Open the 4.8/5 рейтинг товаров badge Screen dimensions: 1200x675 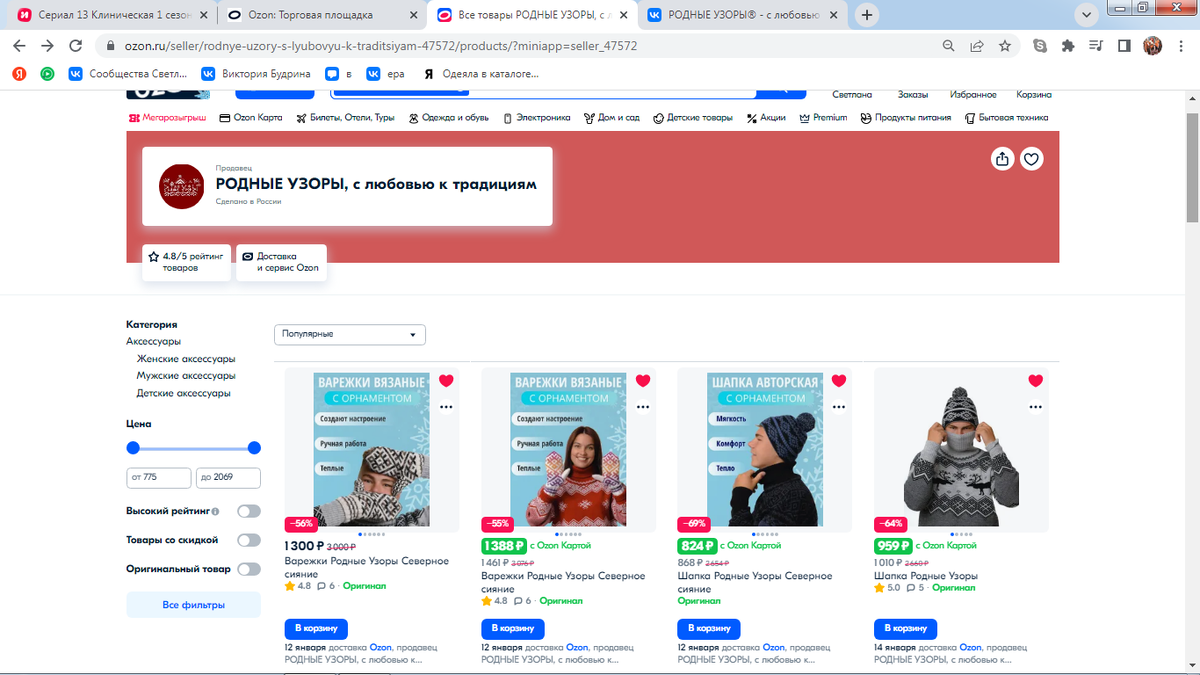click(187, 262)
